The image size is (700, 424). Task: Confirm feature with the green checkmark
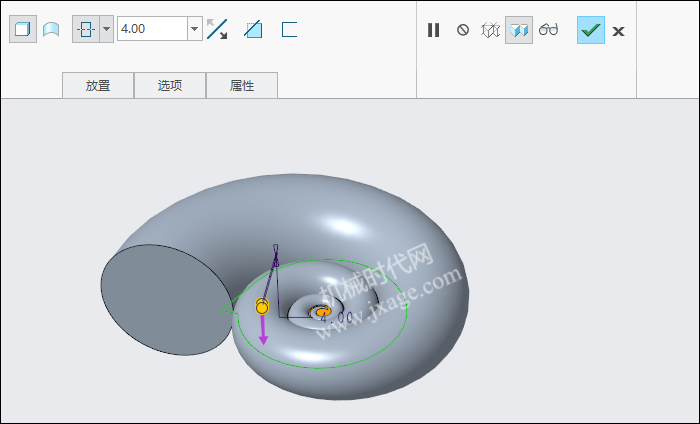(591, 30)
